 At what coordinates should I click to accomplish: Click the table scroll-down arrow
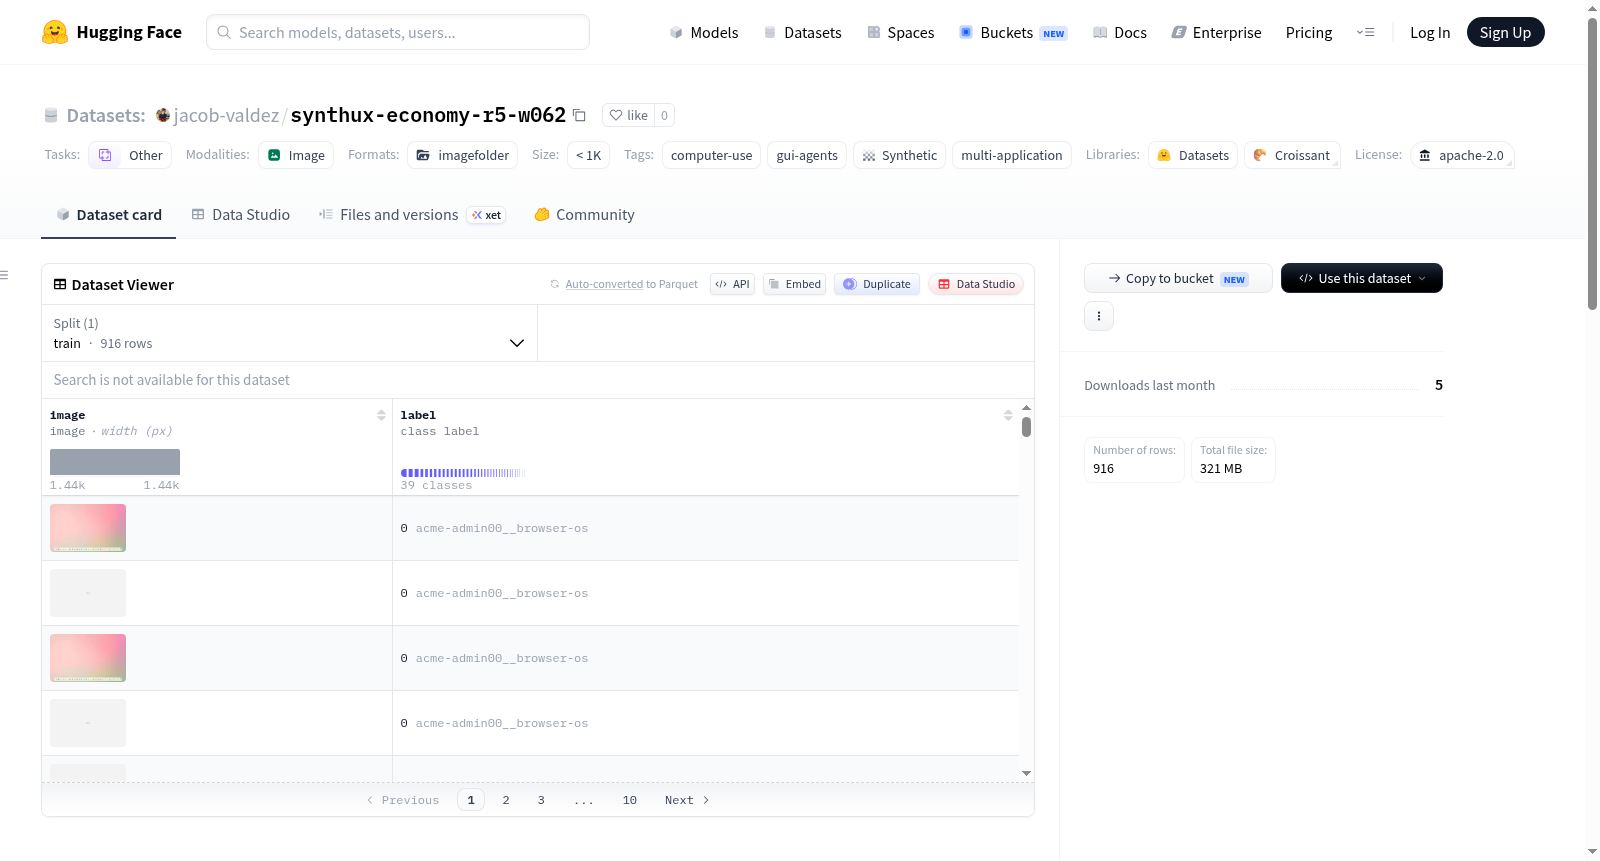(x=1026, y=773)
